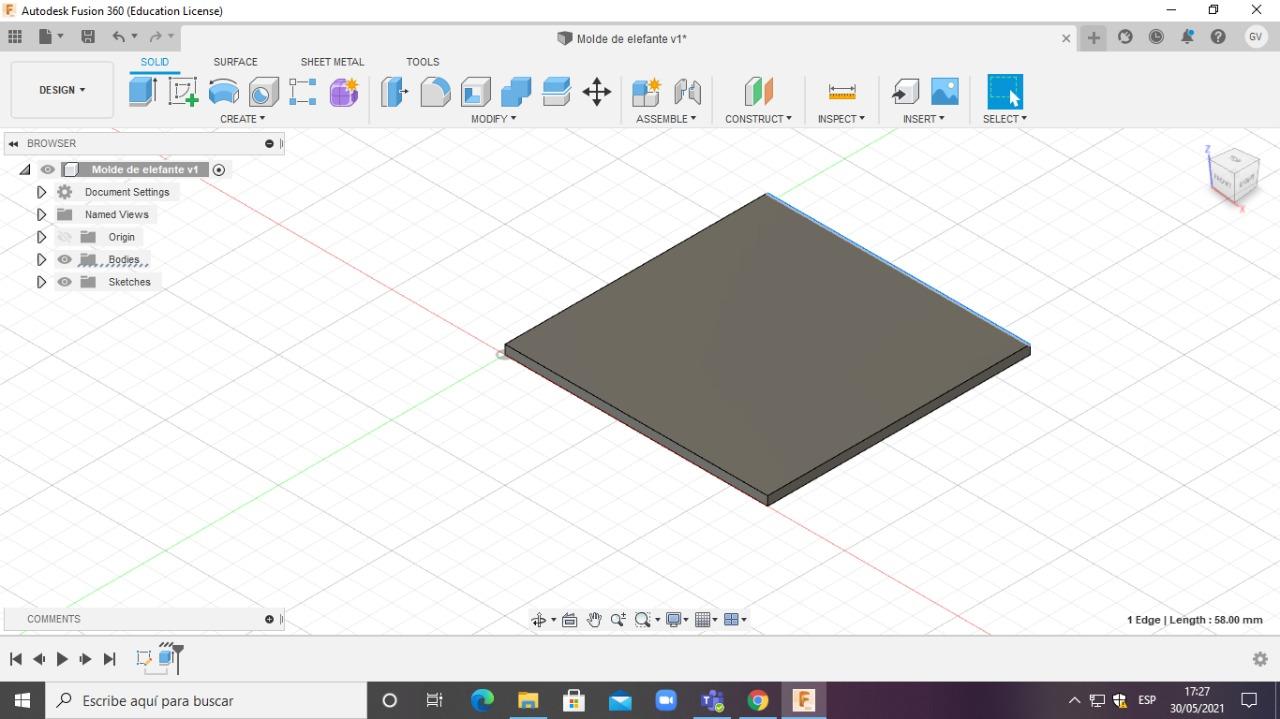Switch to the SHEET METAL tab
This screenshot has width=1280, height=719.
pyautogui.click(x=332, y=62)
